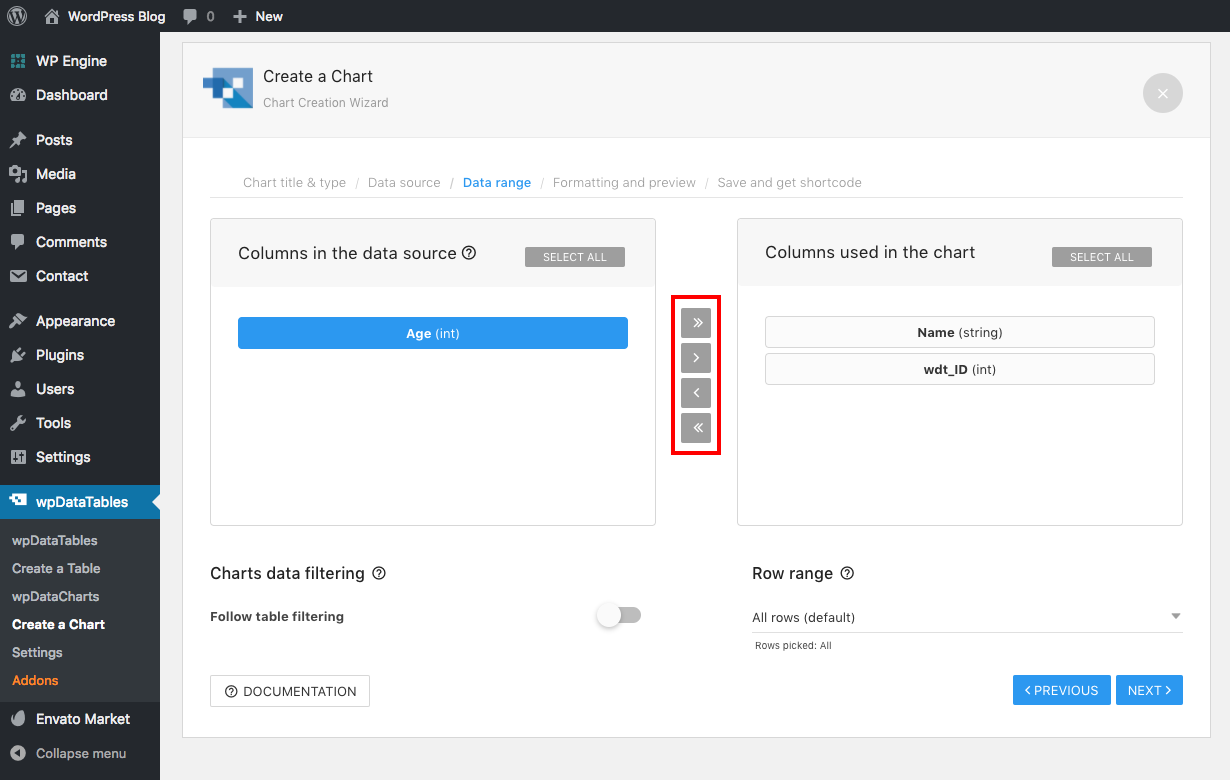This screenshot has width=1230, height=780.
Task: Open the Addons submenu link
Action: [x=35, y=680]
